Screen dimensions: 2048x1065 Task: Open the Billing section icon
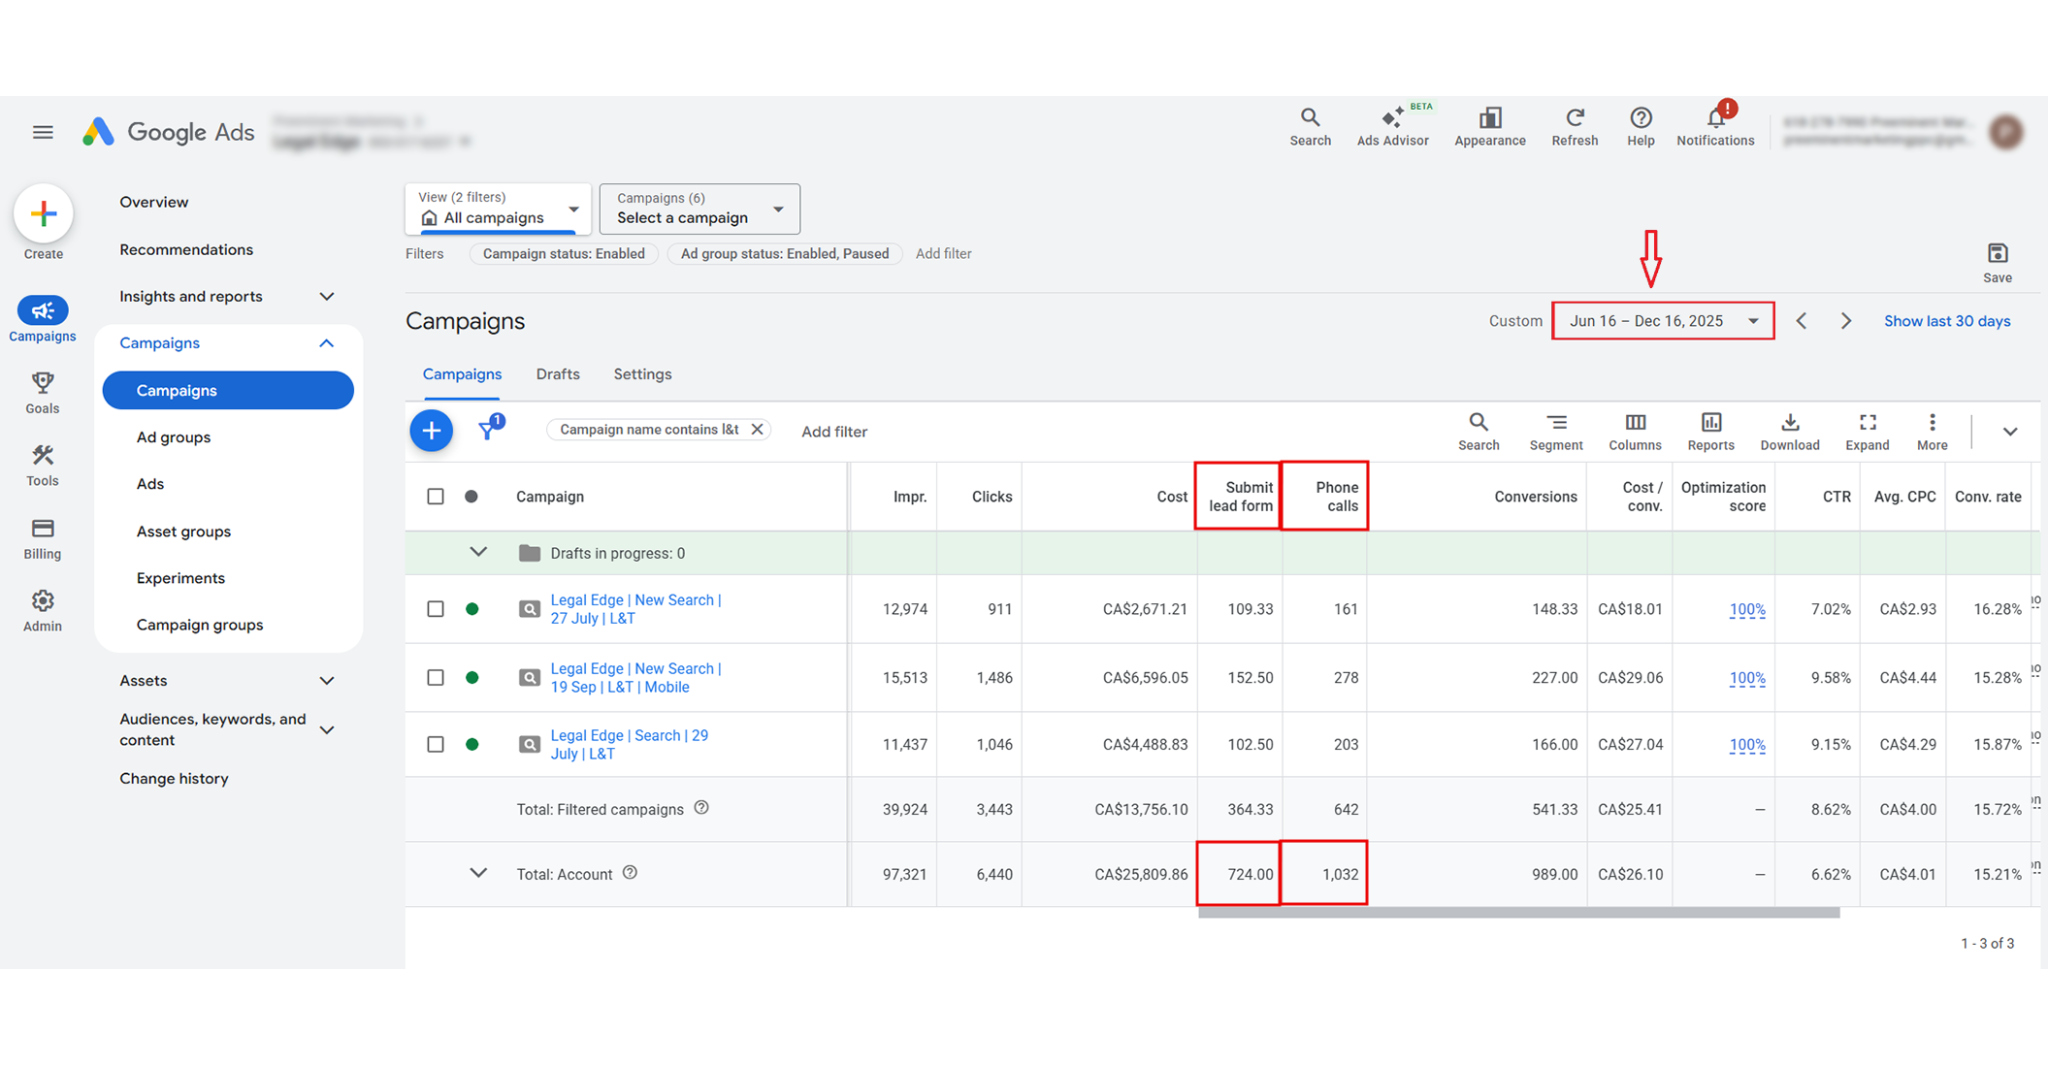pos(42,538)
